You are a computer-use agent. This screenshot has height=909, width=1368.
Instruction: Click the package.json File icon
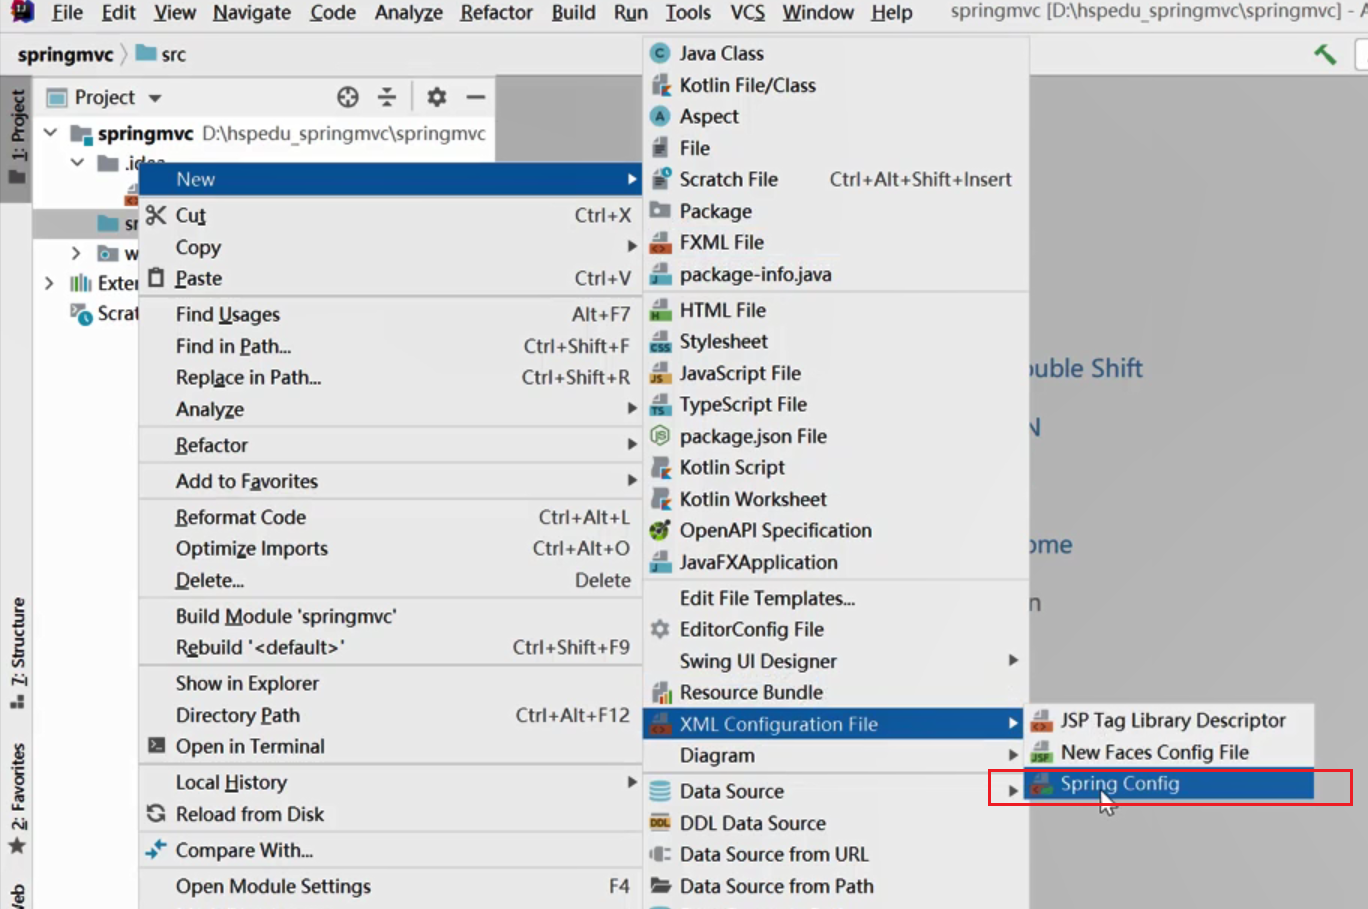pyautogui.click(x=660, y=436)
